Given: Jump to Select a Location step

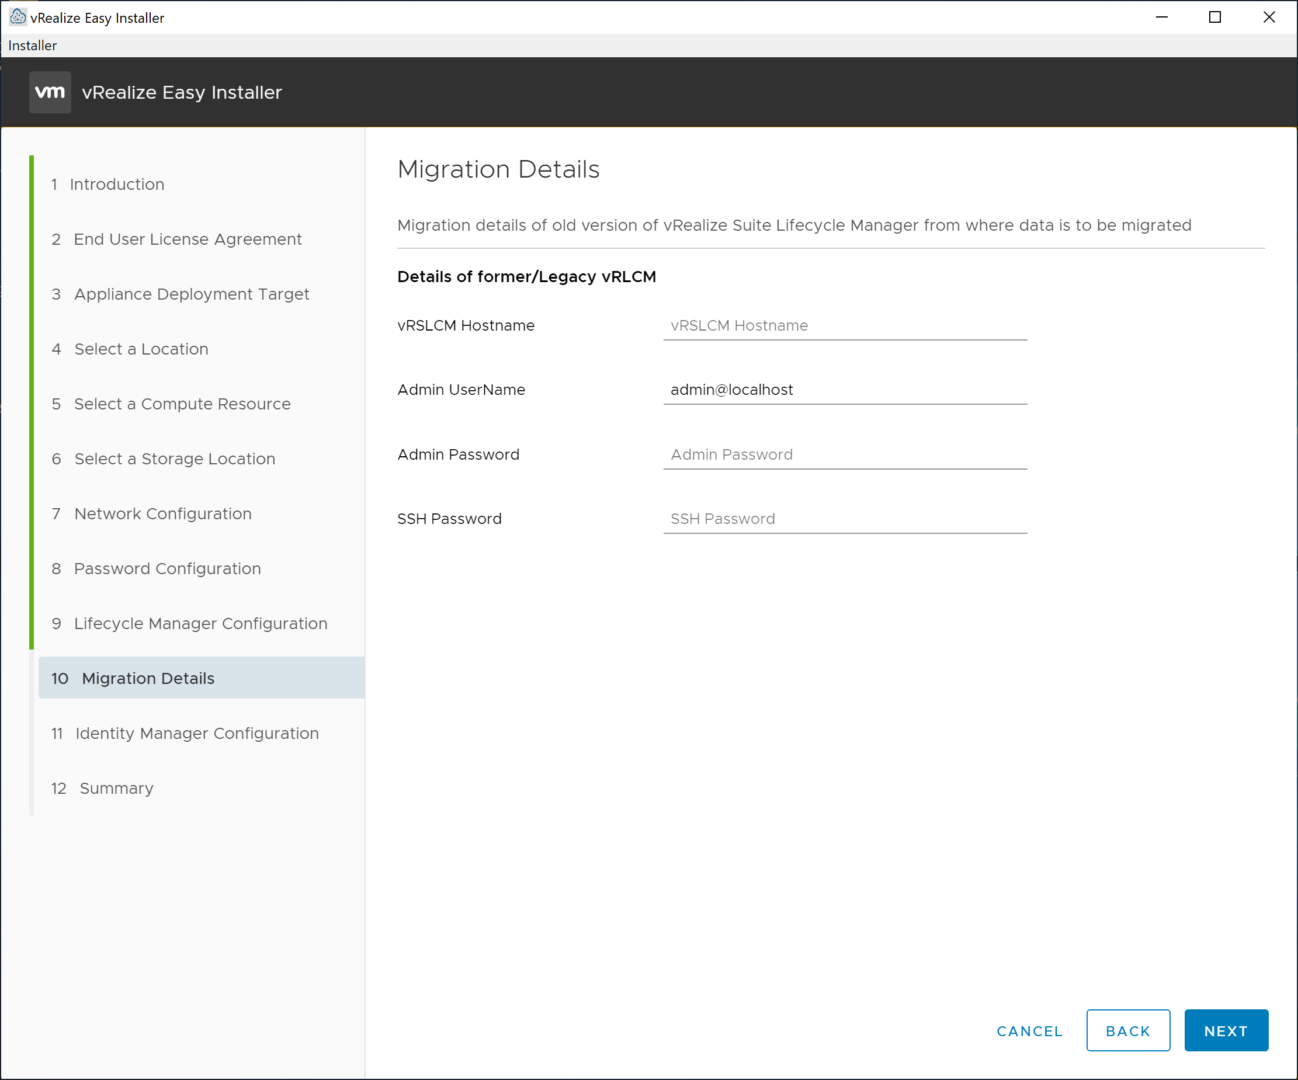Looking at the screenshot, I should 141,349.
